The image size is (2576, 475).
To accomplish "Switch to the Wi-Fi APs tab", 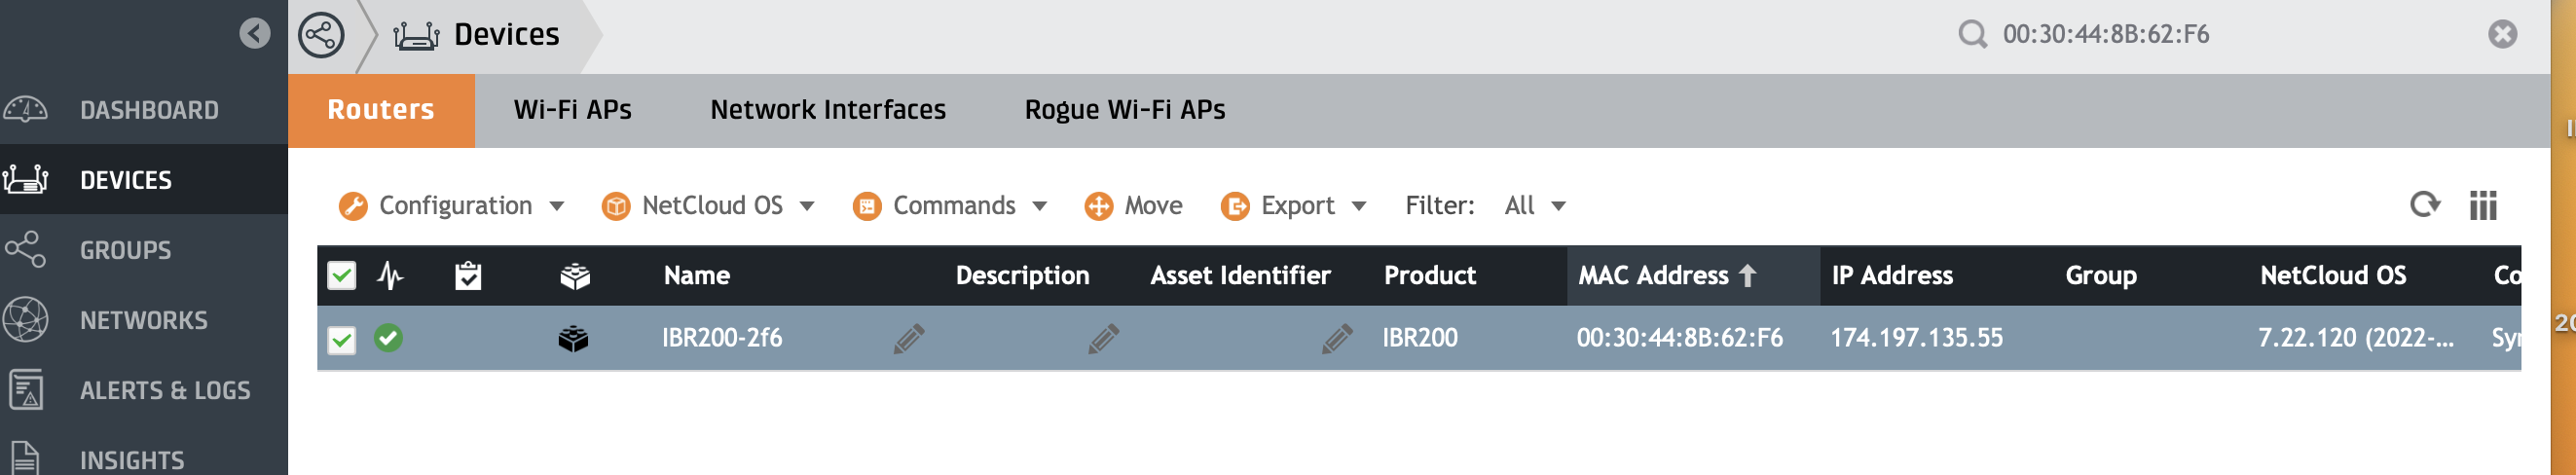I will pyautogui.click(x=573, y=110).
